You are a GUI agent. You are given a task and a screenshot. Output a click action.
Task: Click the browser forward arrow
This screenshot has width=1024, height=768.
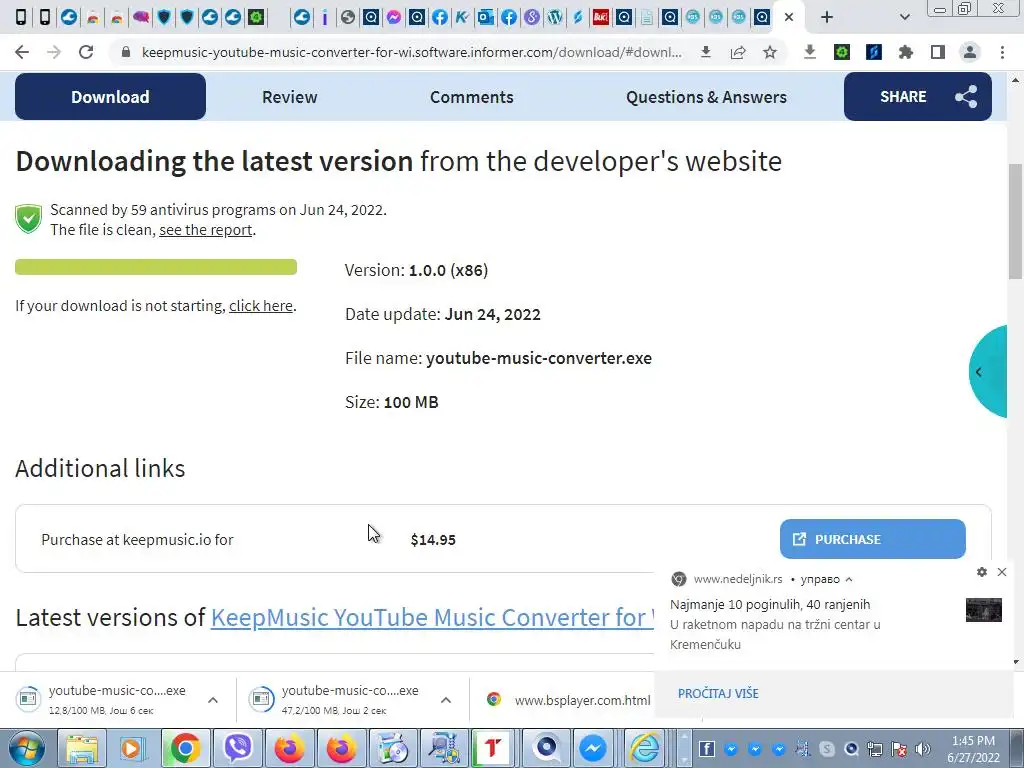click(x=54, y=52)
